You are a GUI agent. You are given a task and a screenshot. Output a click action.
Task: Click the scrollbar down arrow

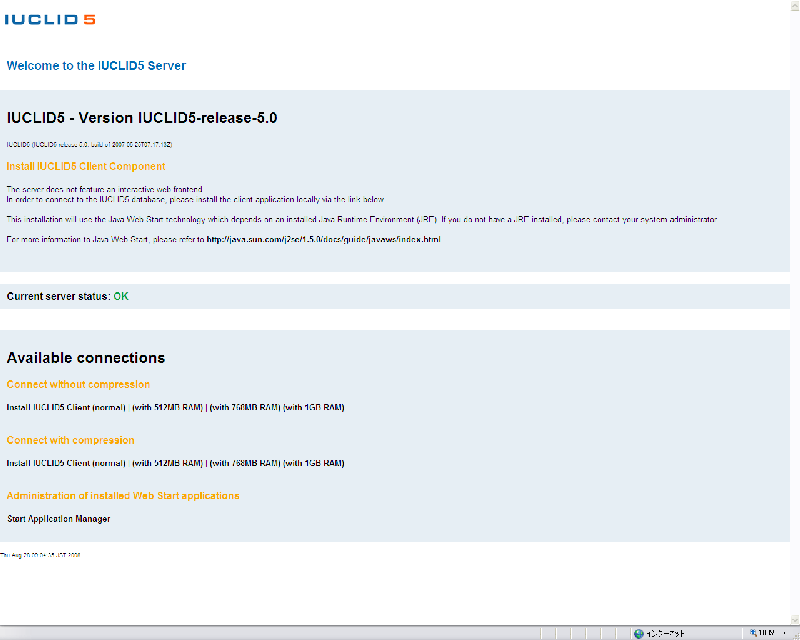tap(795, 620)
